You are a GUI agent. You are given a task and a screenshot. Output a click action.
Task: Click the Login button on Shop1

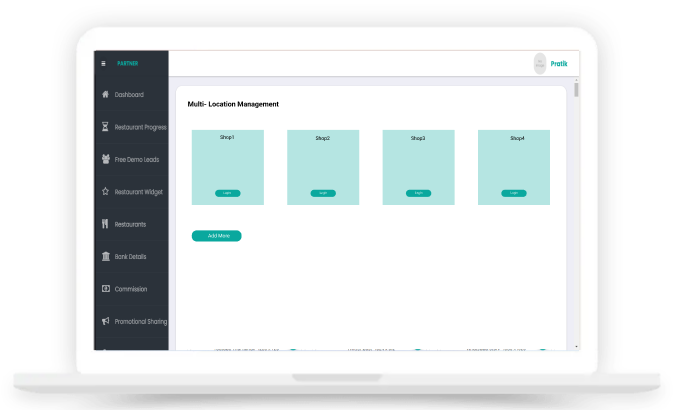click(228, 193)
